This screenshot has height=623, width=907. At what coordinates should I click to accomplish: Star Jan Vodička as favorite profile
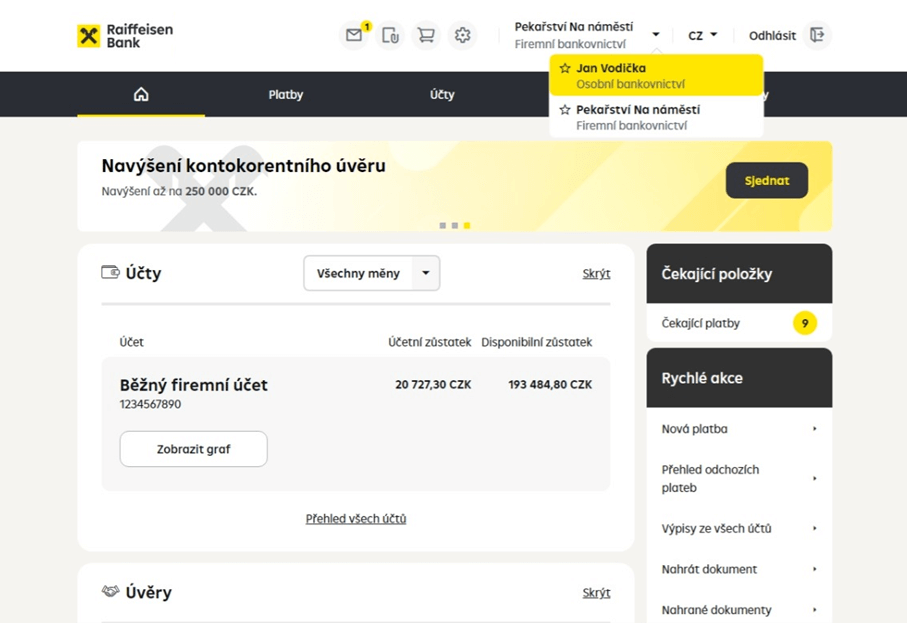[565, 68]
